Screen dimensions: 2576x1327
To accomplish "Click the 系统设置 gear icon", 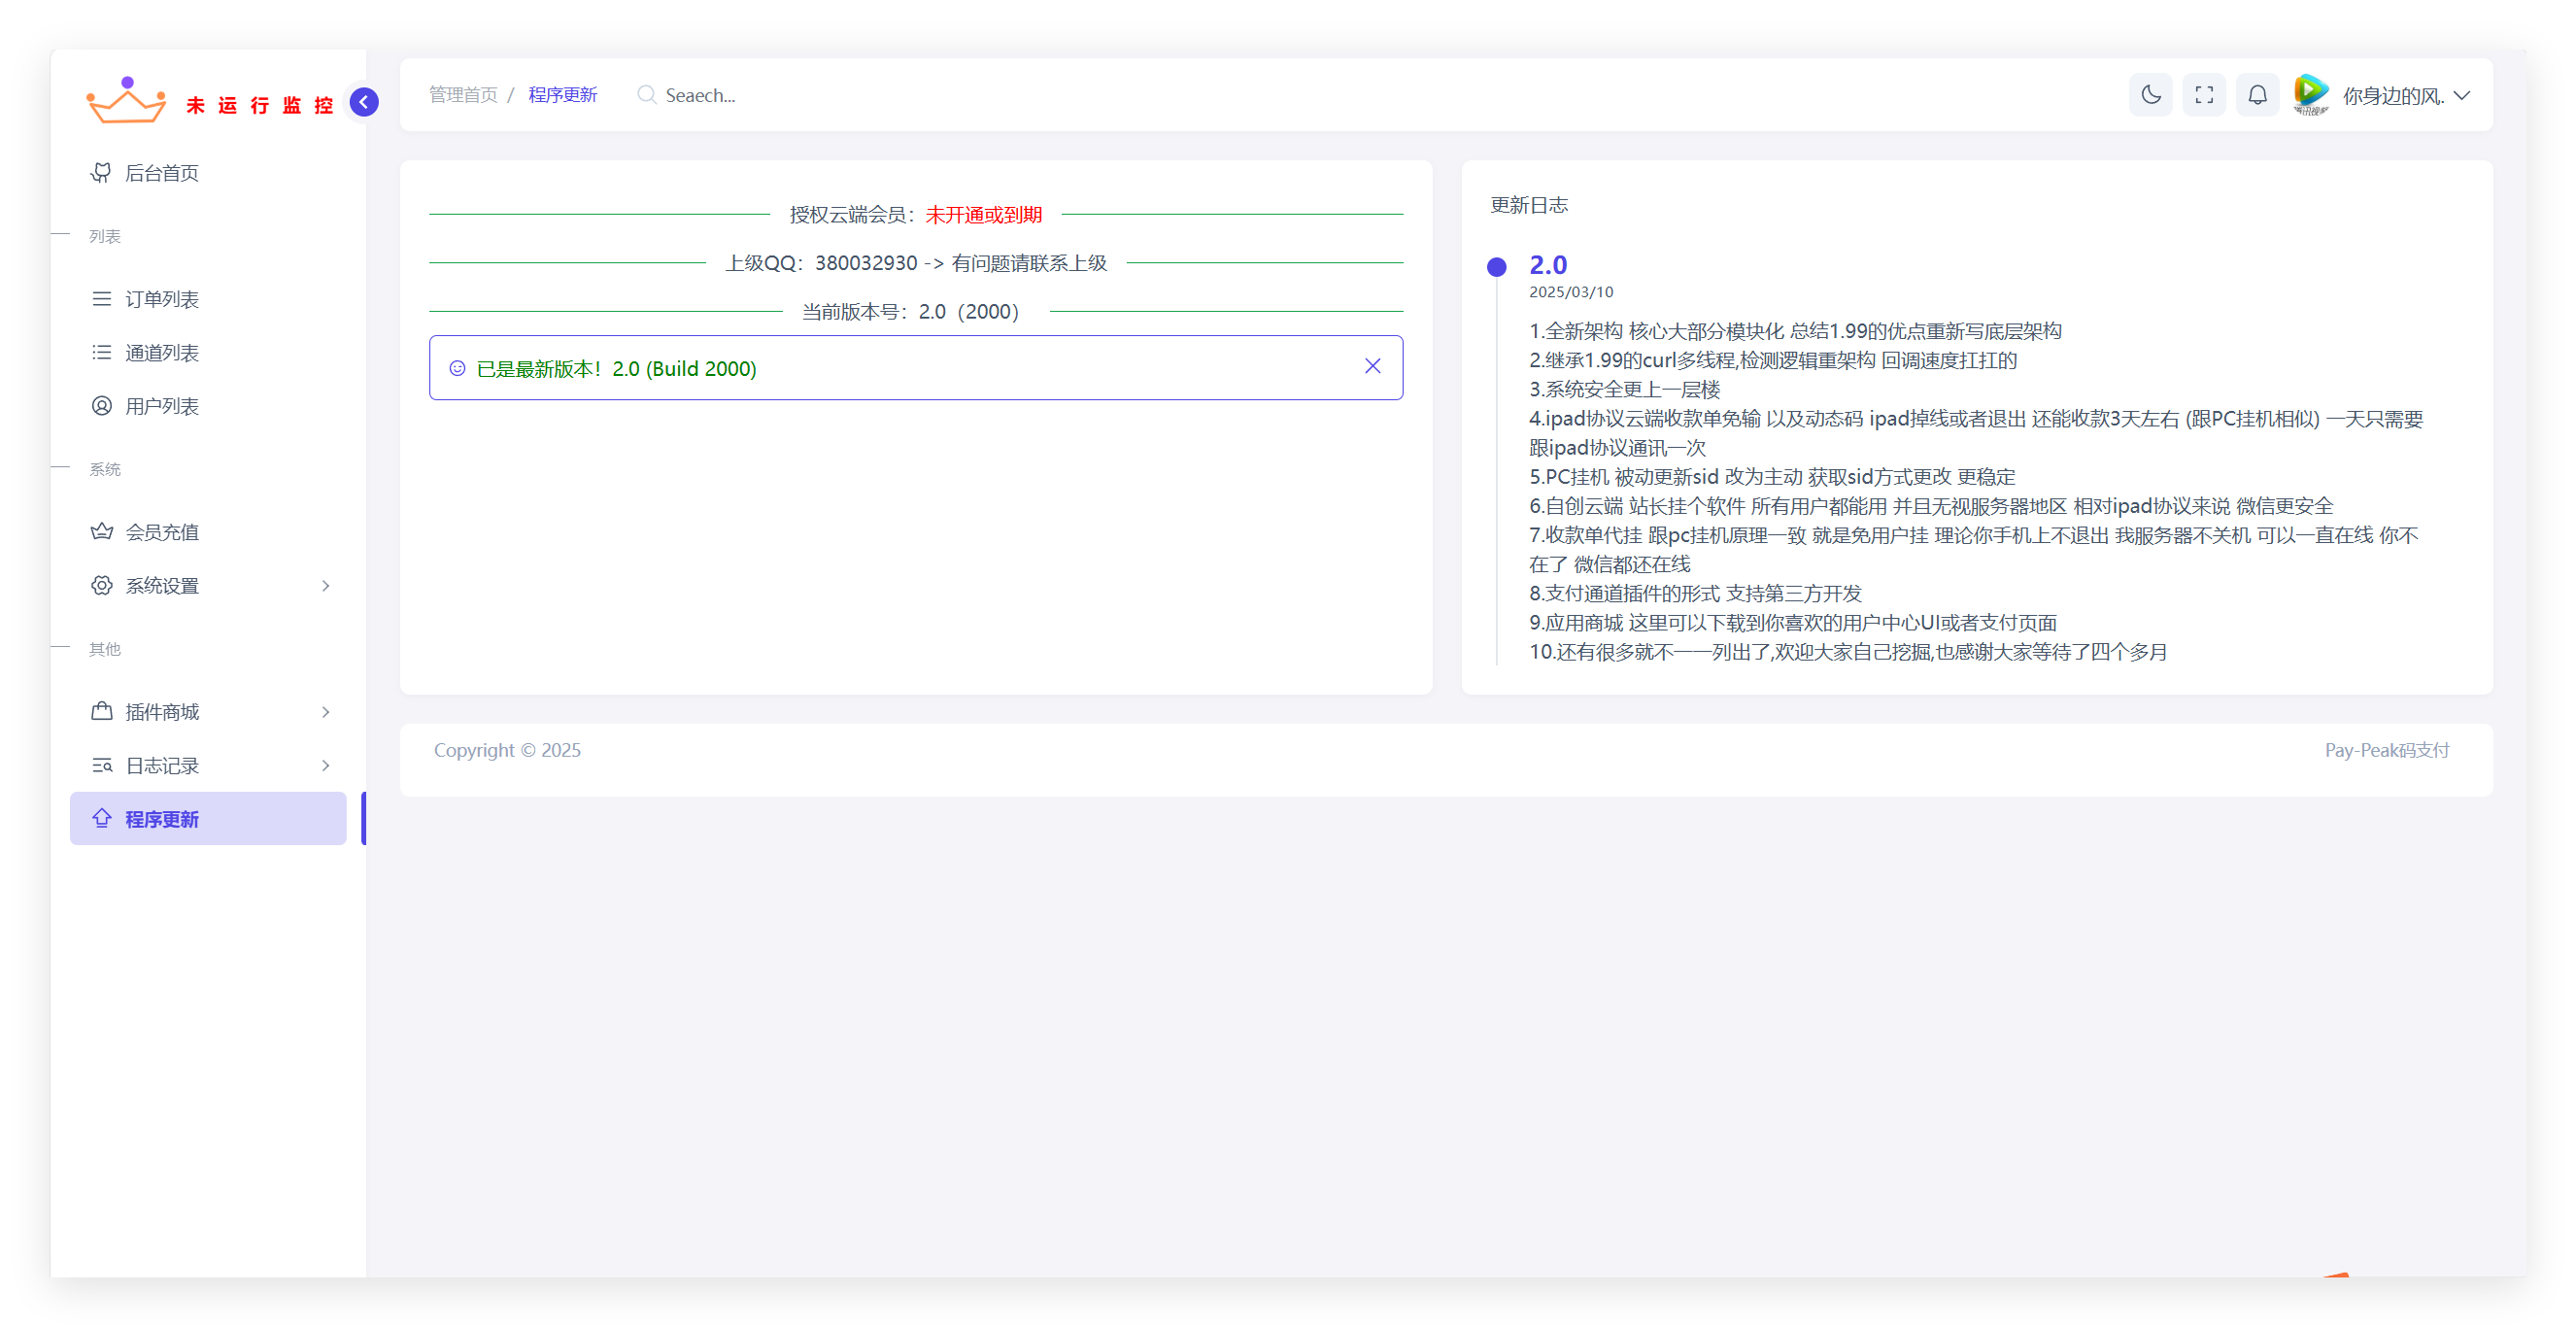I will coord(101,585).
